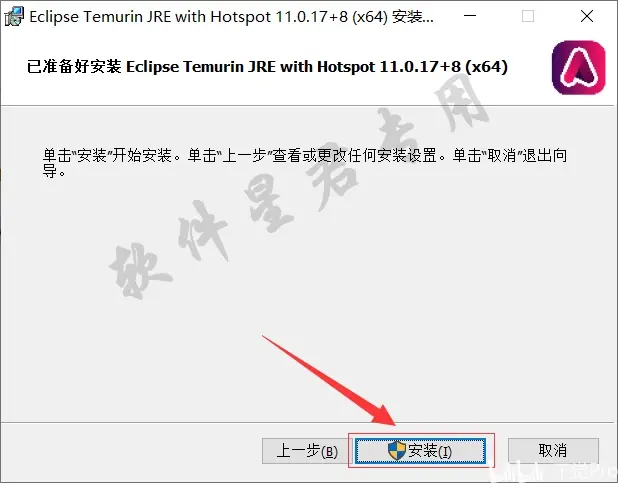Viewport: 618px width, 483px height.
Task: Click the installer package icon in title bar
Action: [x=14, y=17]
